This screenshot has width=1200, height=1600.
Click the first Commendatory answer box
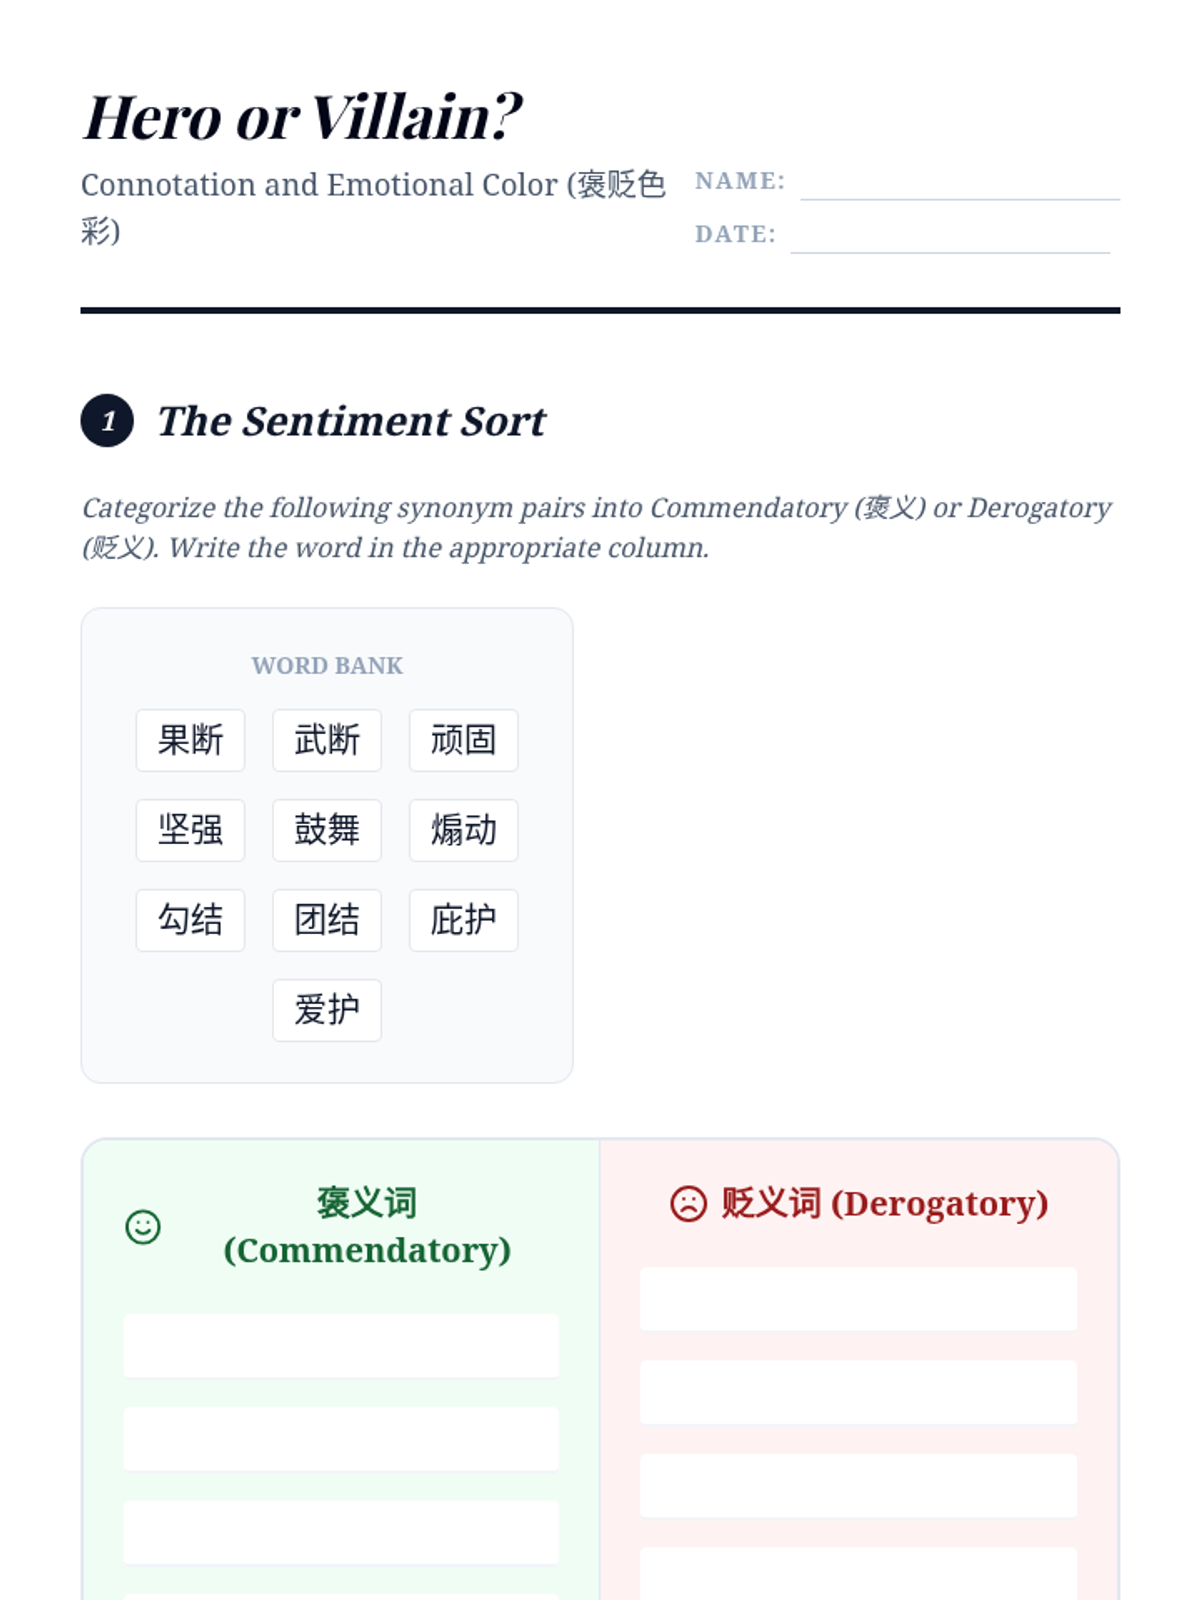(341, 1346)
